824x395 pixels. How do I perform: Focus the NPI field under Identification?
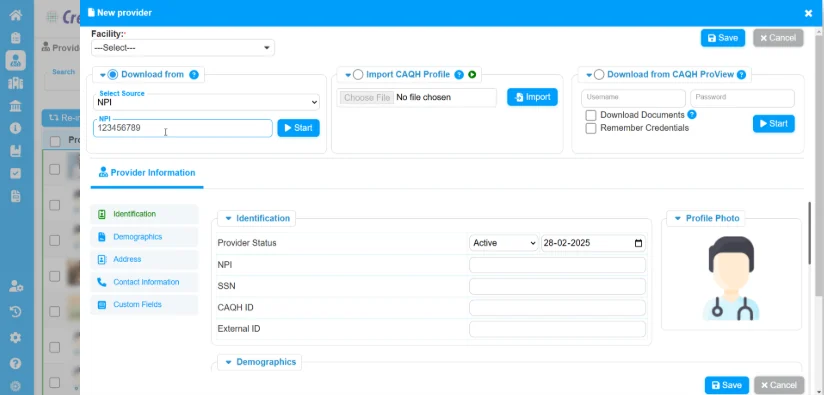(x=557, y=265)
